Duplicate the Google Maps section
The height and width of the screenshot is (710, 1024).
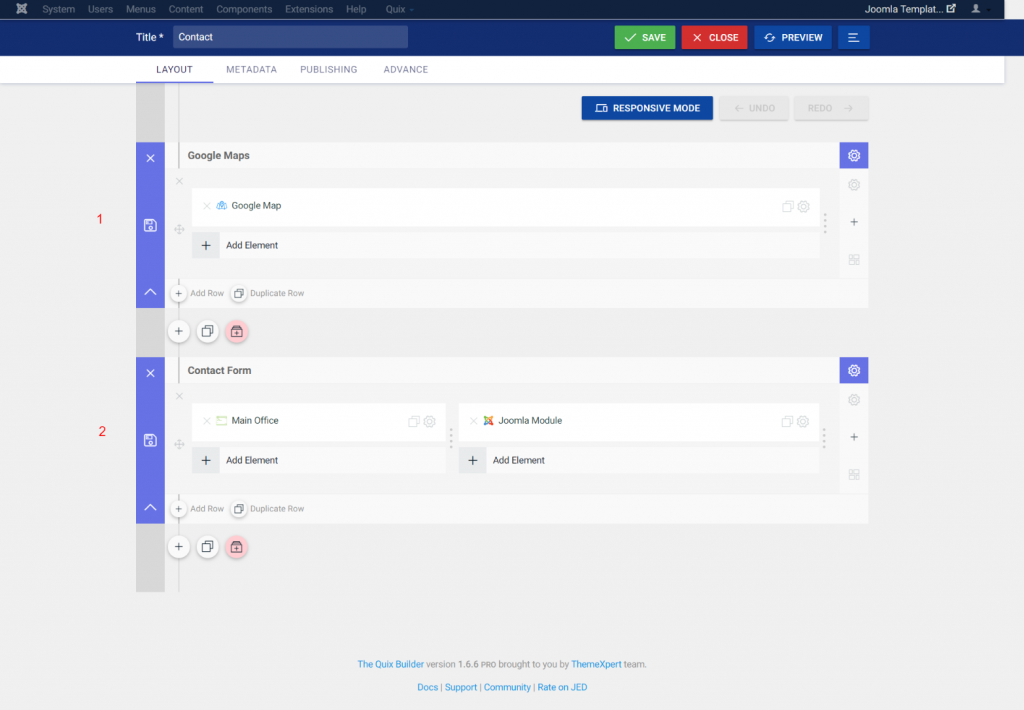click(x=207, y=331)
